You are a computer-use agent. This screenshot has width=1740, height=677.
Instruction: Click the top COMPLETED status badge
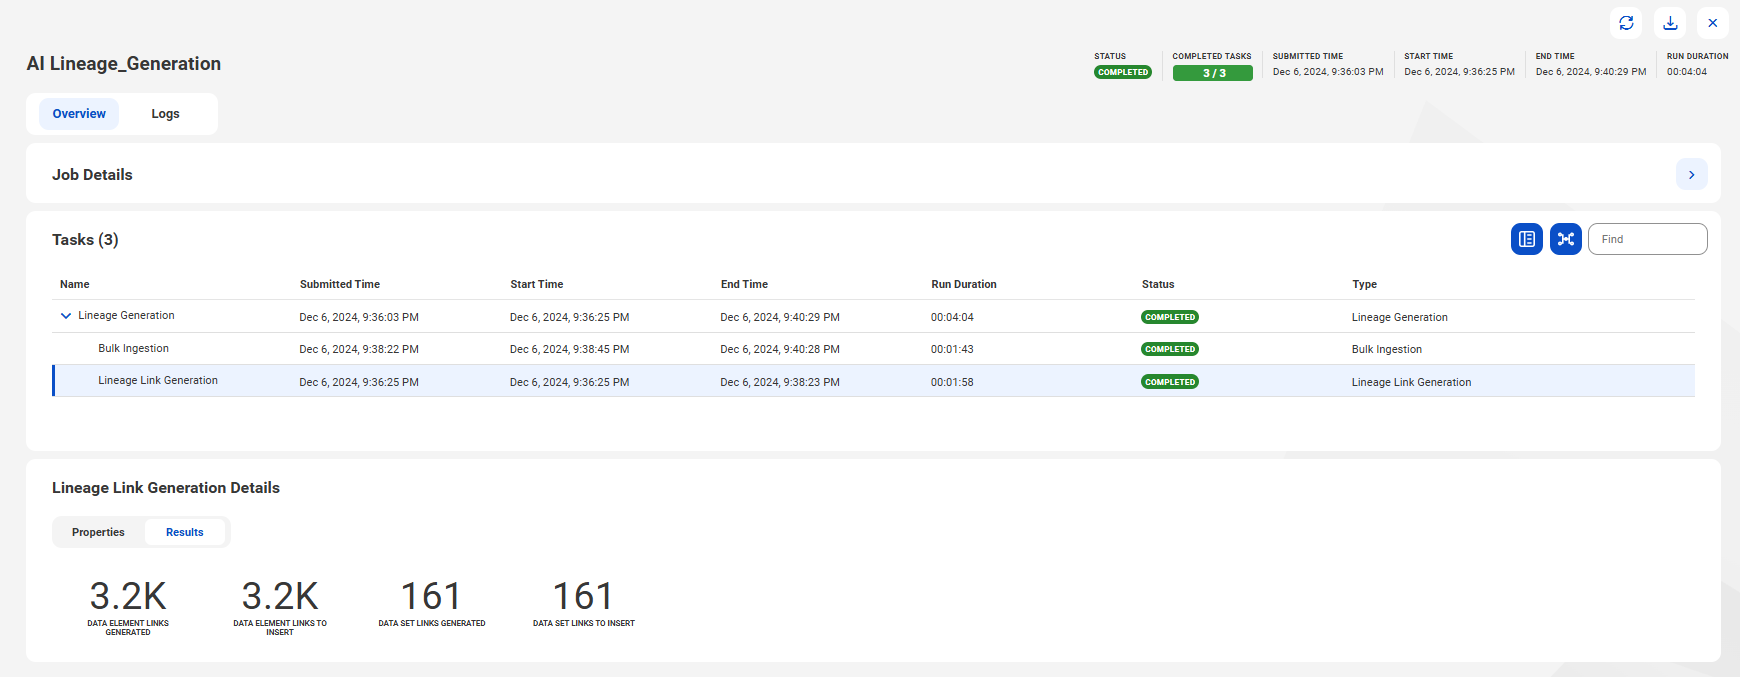(x=1123, y=72)
